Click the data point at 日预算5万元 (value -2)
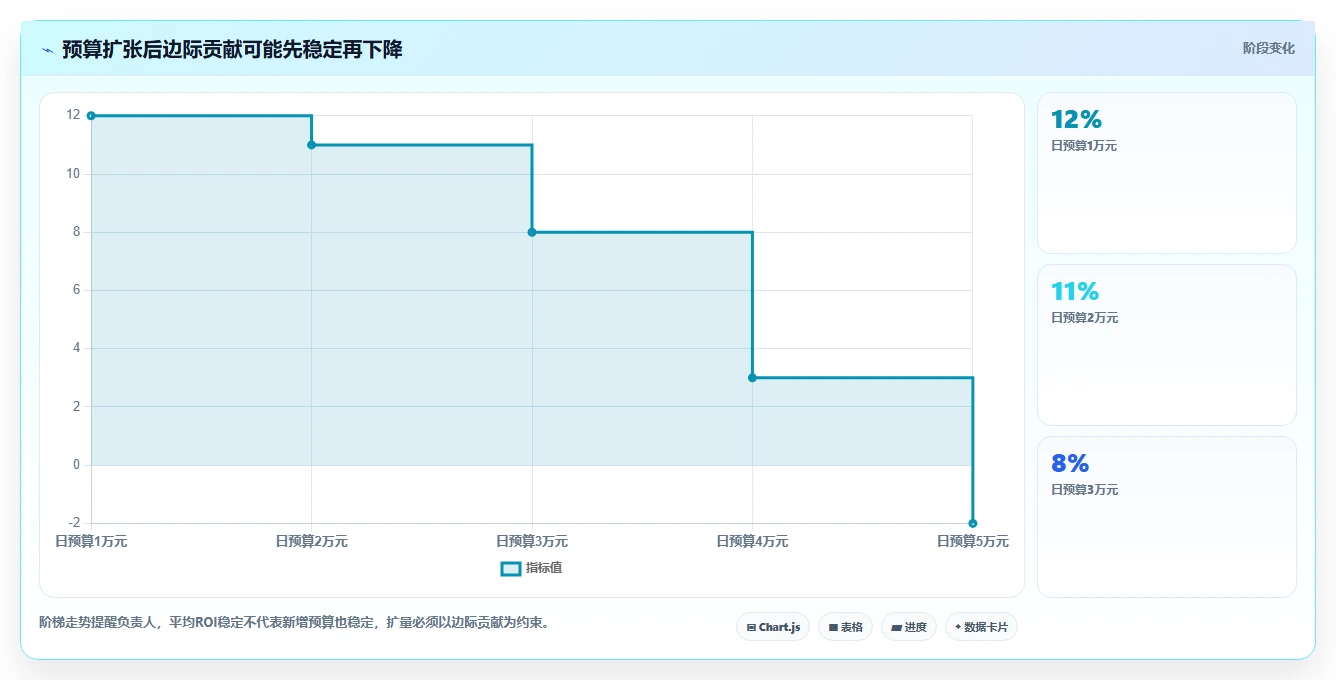 pyautogui.click(x=972, y=523)
